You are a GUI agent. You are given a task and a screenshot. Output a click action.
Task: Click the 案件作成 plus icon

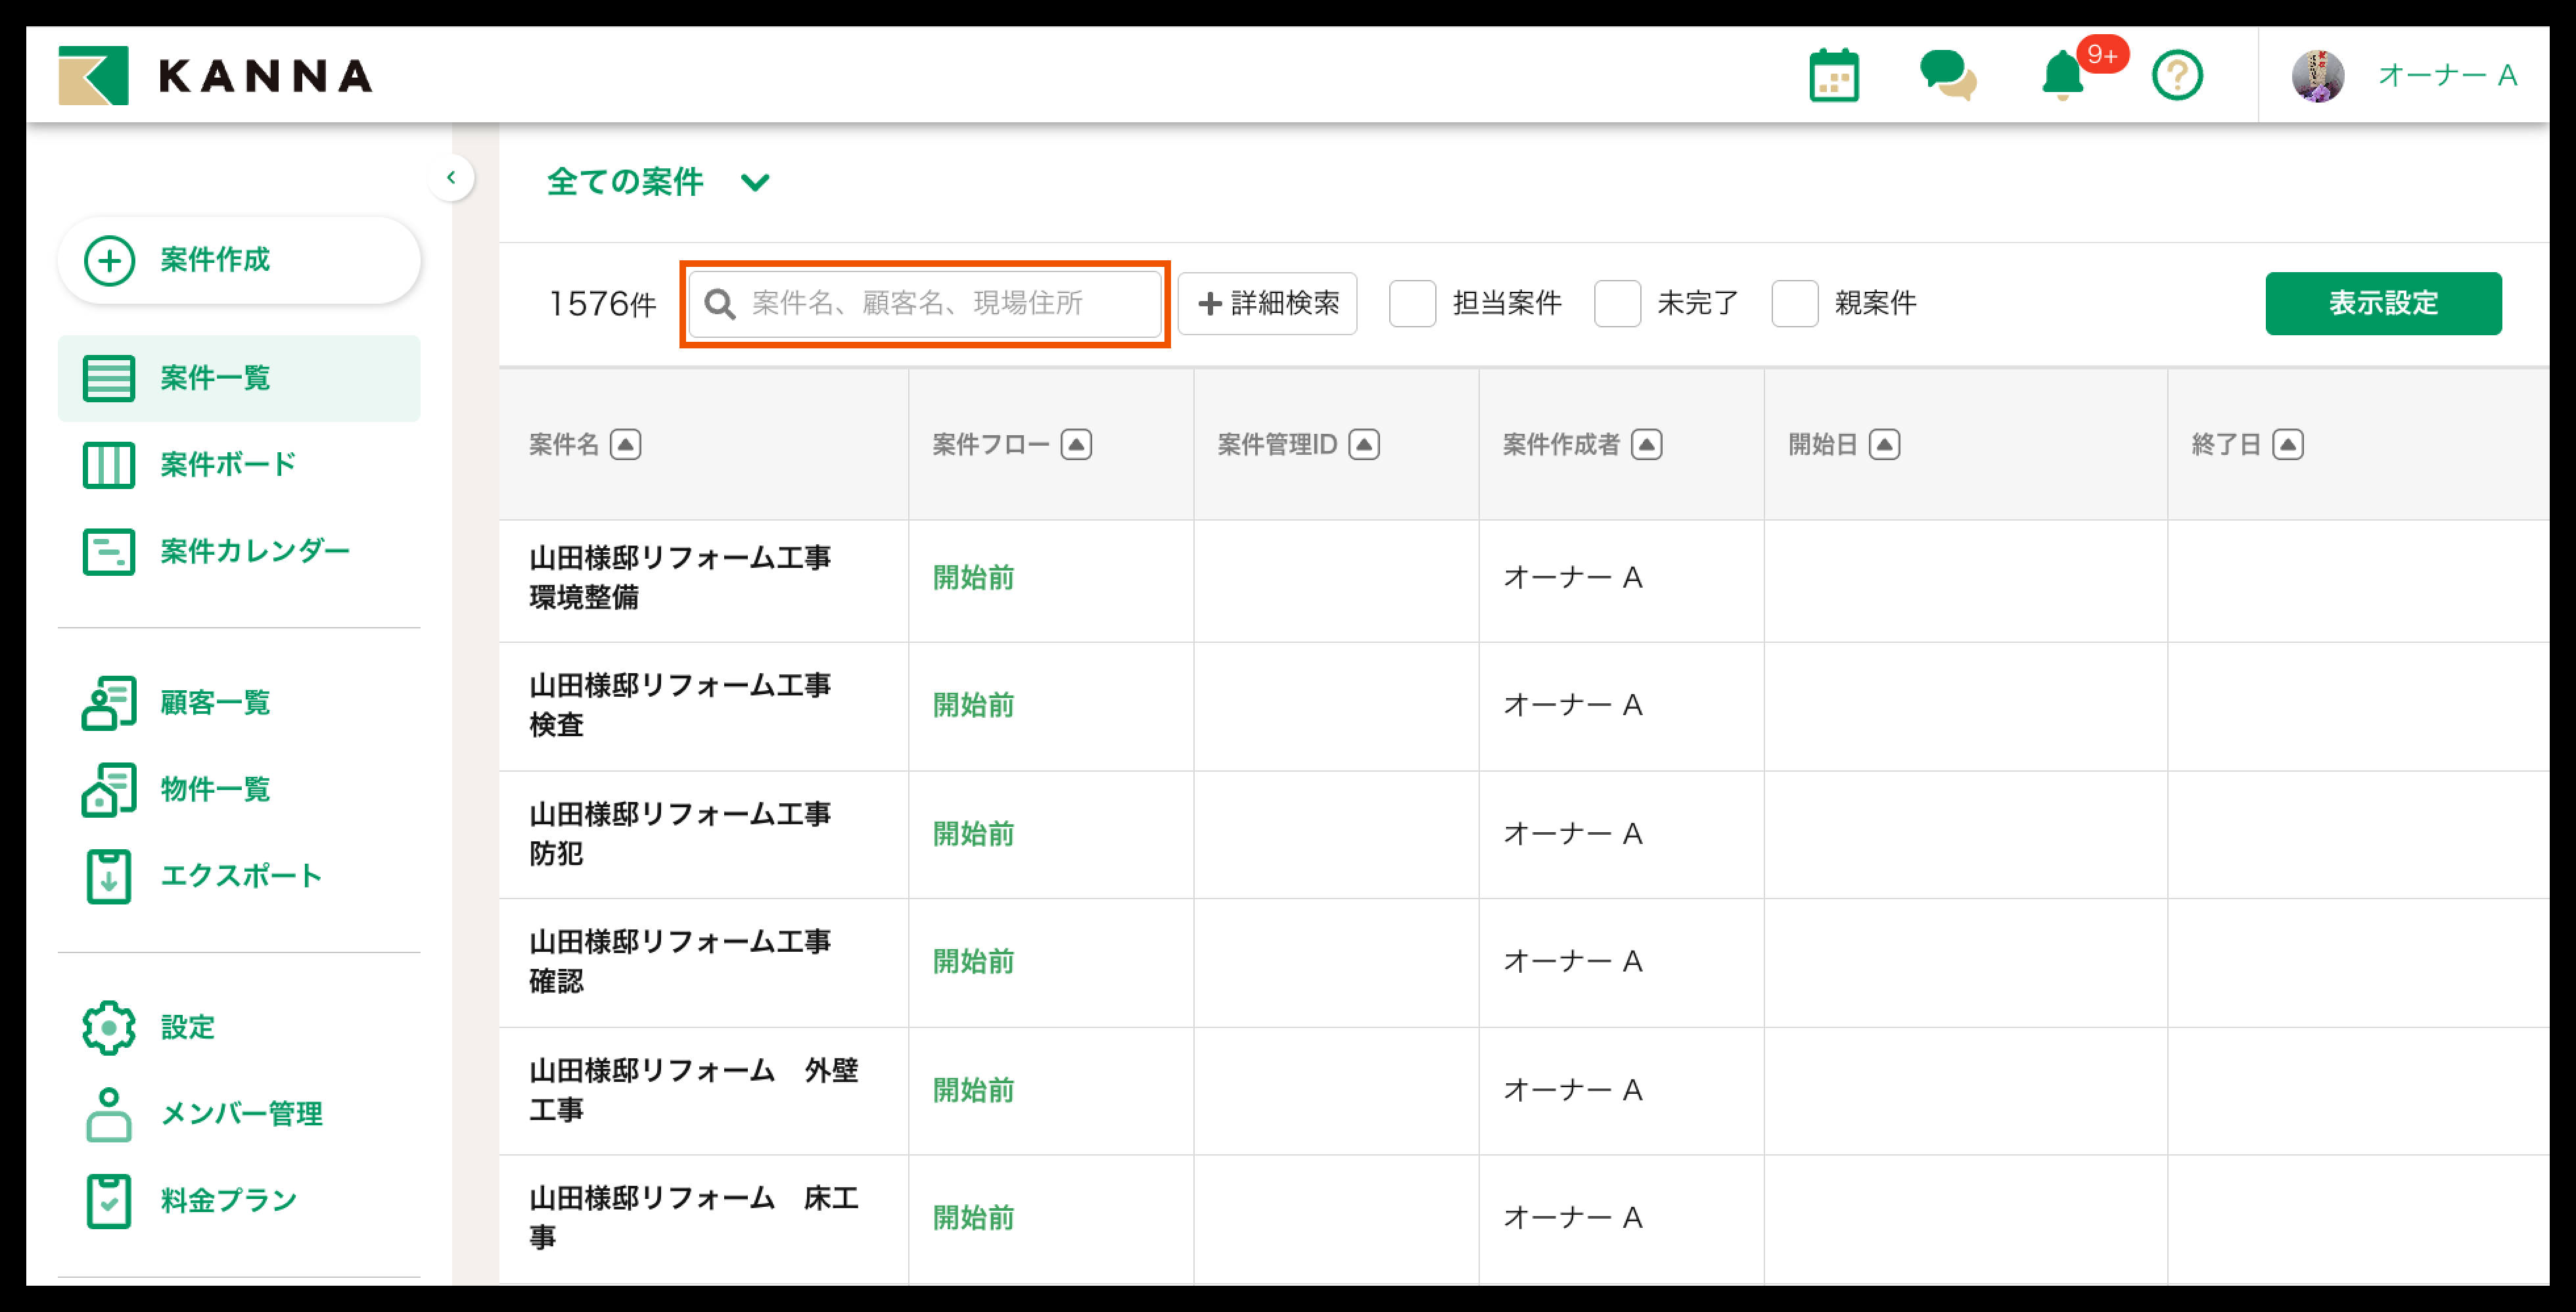109,260
